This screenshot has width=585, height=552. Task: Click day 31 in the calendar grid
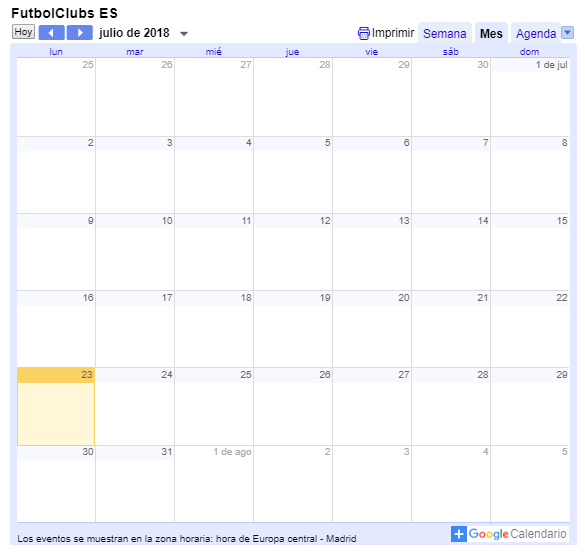(135, 484)
